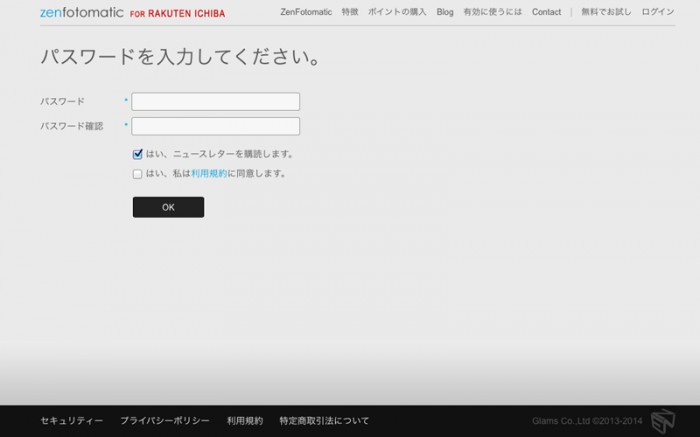Open 特定商取引法について in the footer
This screenshot has width=700, height=437.
pyautogui.click(x=324, y=421)
